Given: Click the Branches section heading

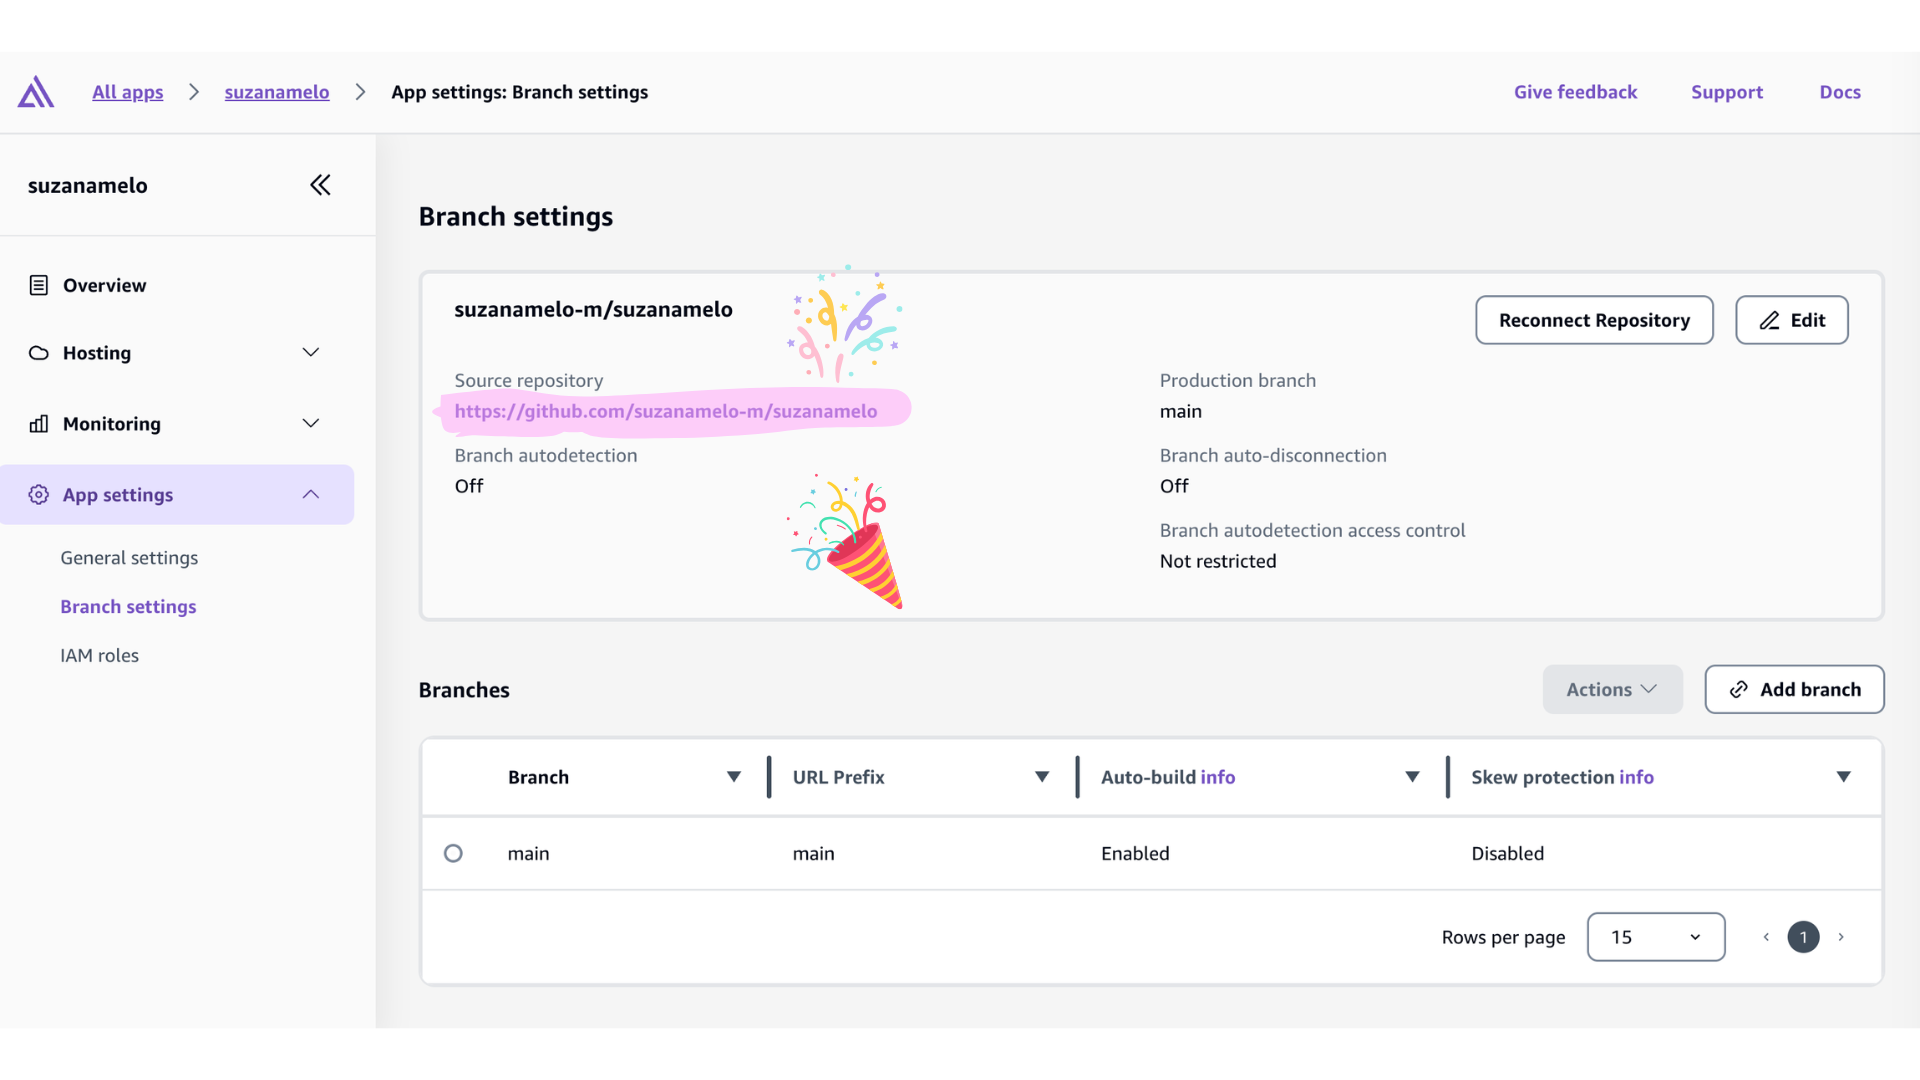Looking at the screenshot, I should click(464, 690).
